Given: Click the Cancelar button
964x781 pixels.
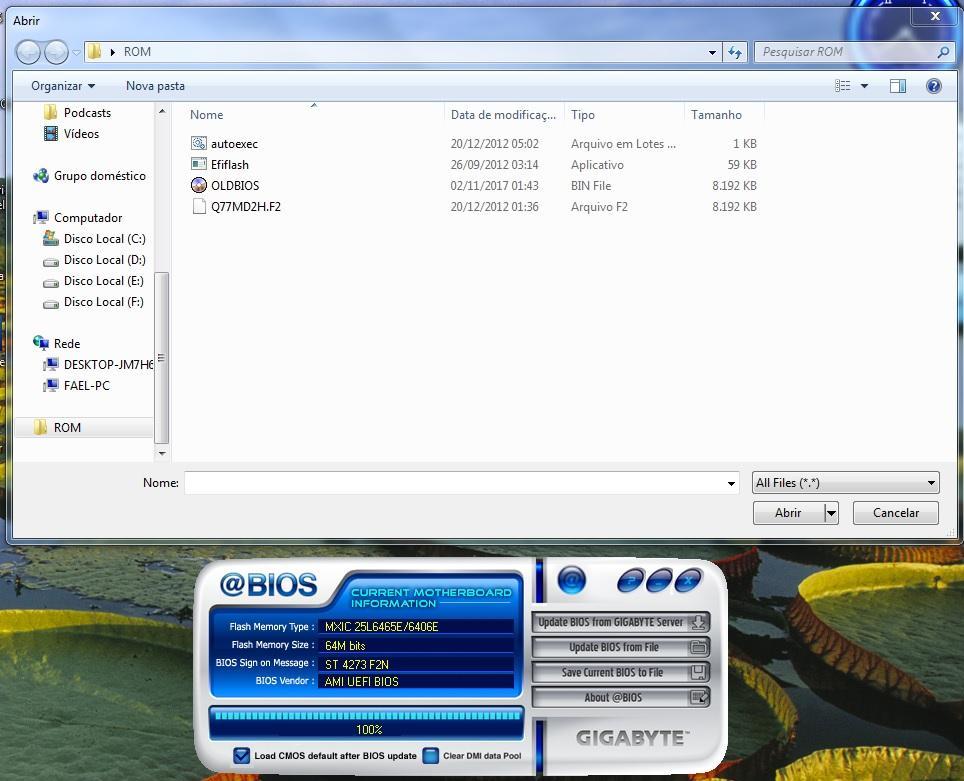Looking at the screenshot, I should (x=896, y=513).
